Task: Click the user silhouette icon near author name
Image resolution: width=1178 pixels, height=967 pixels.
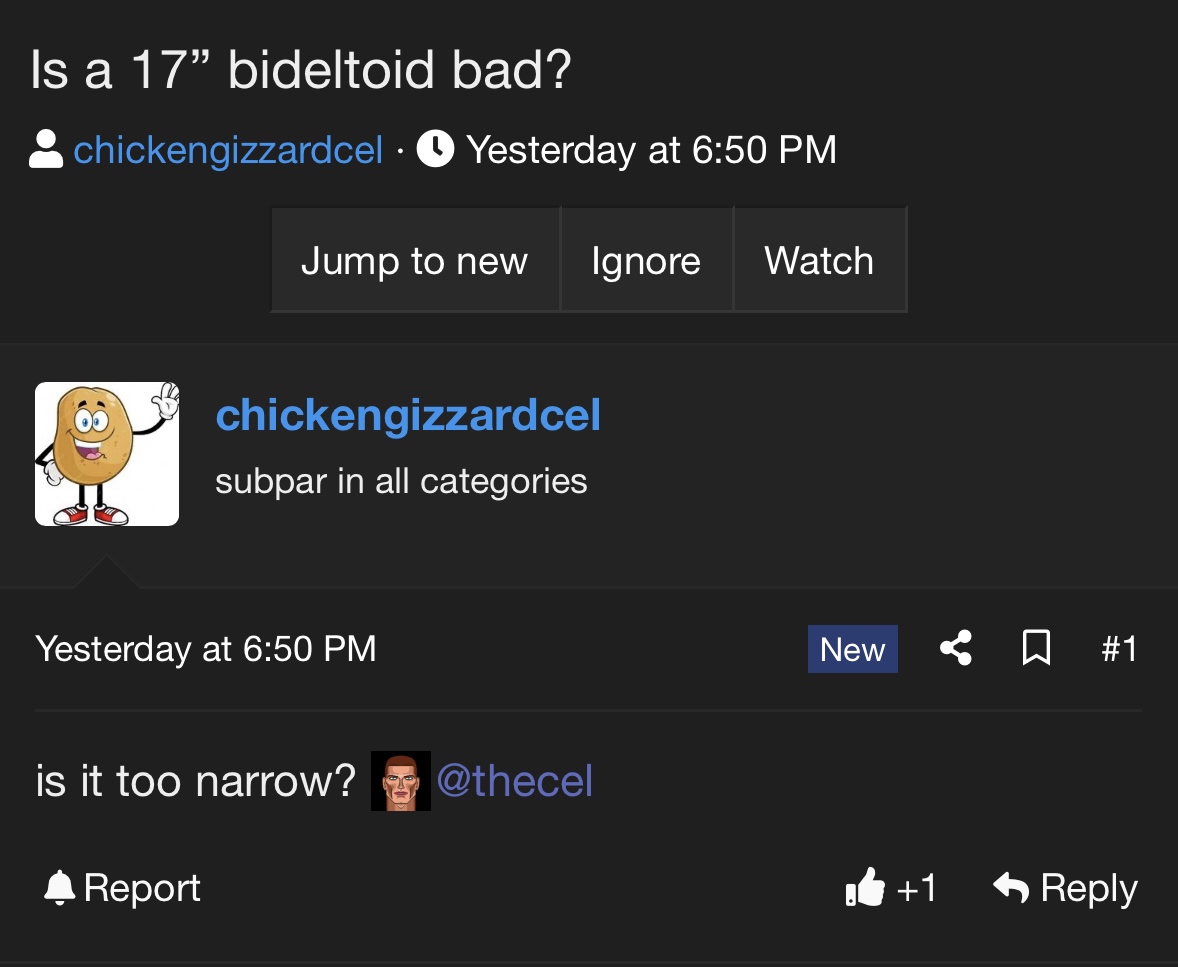Action: tap(46, 149)
